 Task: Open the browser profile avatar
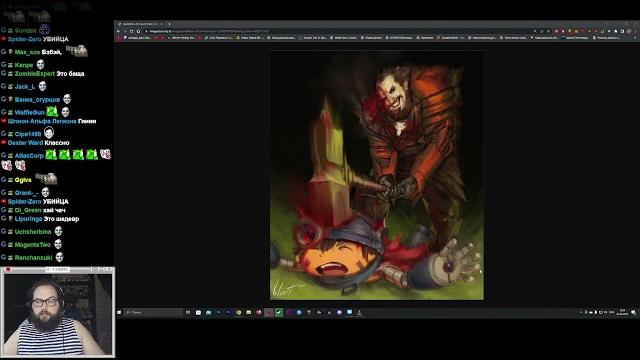click(x=629, y=31)
